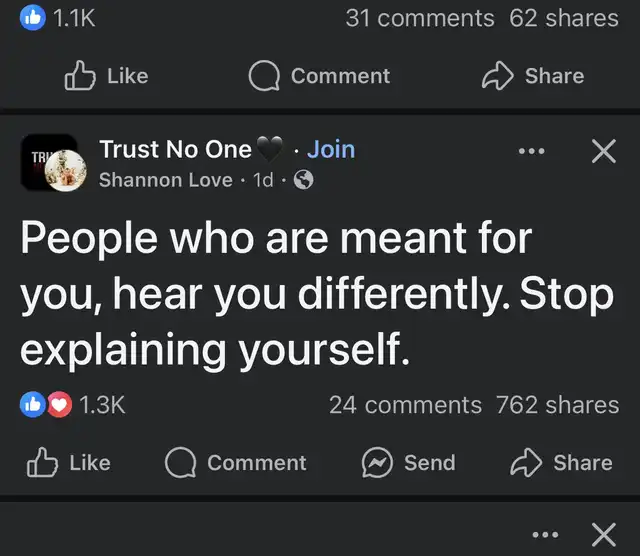The width and height of the screenshot is (640, 556).
Task: Open 31 comments on top post
Action: point(420,18)
